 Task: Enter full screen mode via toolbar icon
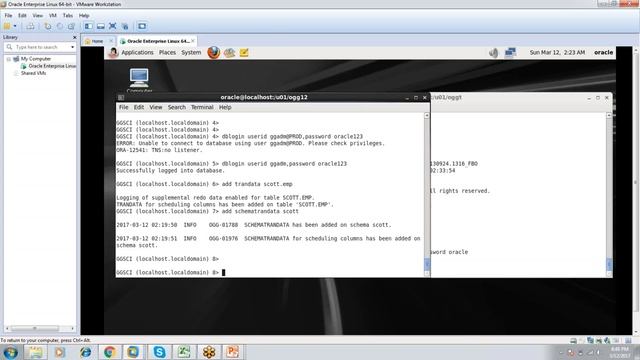click(113, 26)
